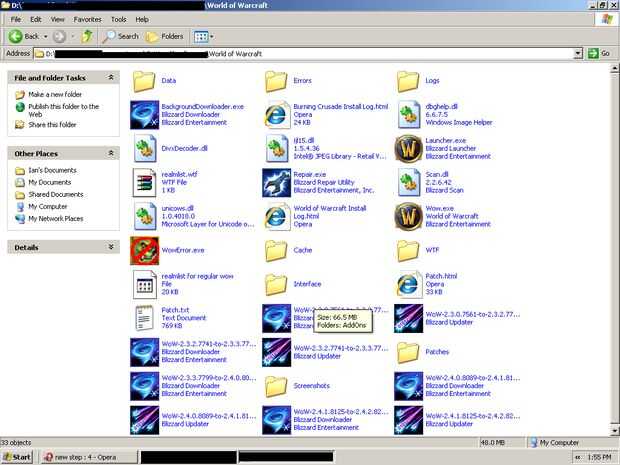Click Share this folder link
Screen dimensions: 620x465
coord(52,125)
